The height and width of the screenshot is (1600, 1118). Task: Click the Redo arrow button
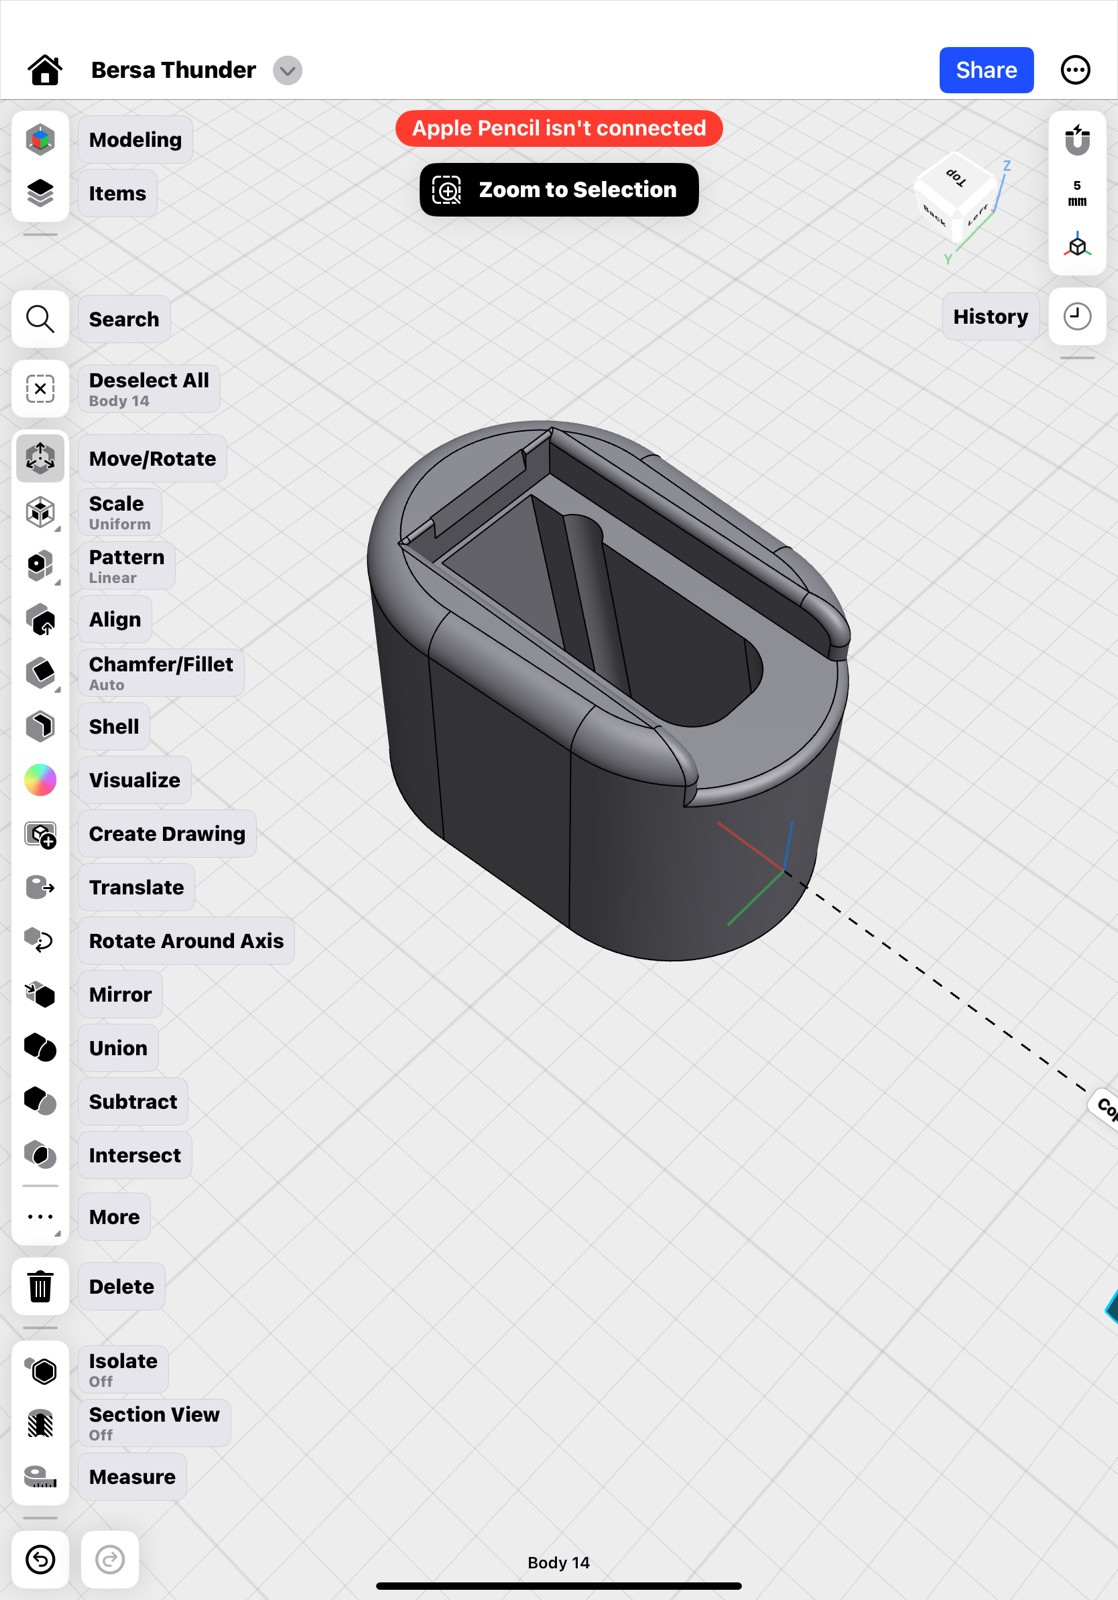(110, 1560)
